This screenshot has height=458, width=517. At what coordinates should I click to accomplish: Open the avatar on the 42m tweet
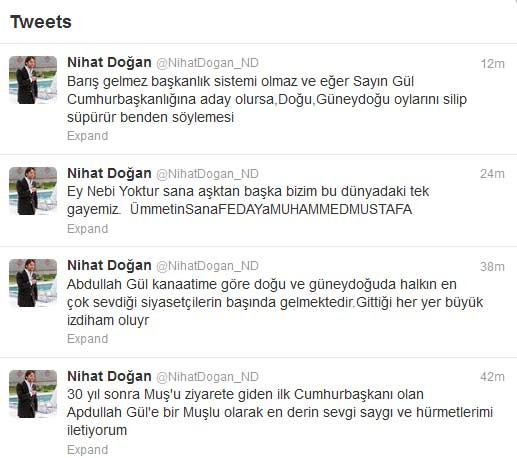pyautogui.click(x=33, y=394)
